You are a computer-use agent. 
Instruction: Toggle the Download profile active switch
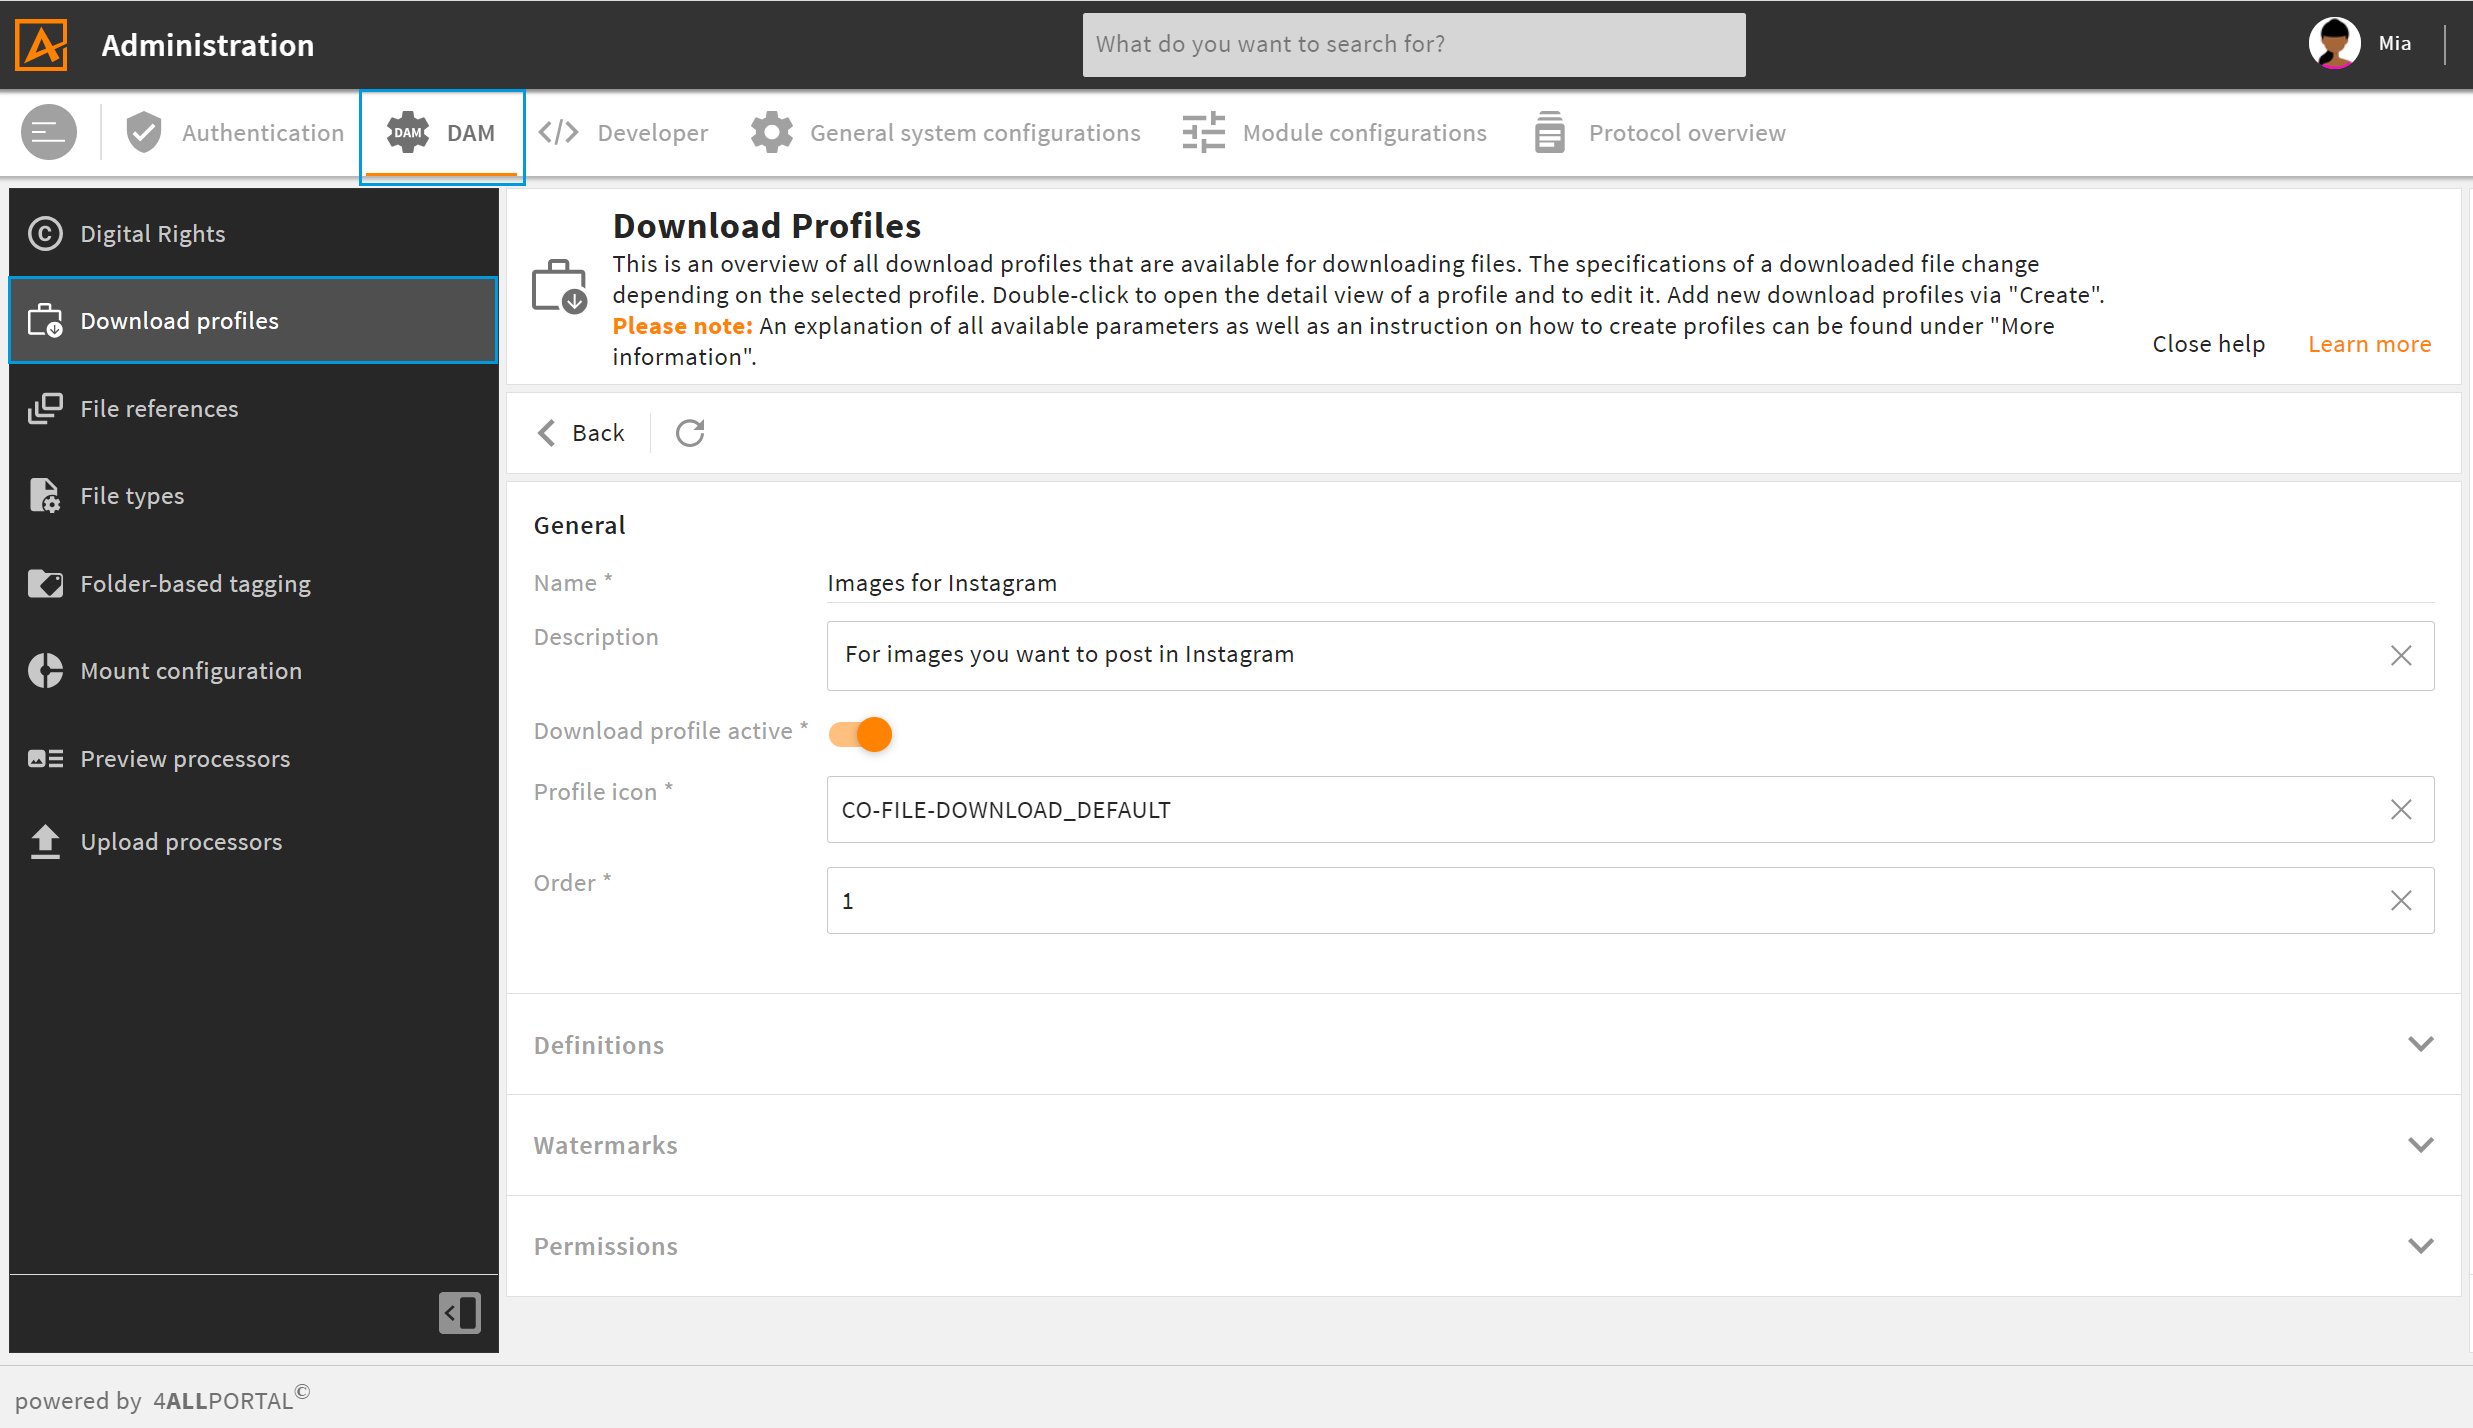tap(860, 734)
